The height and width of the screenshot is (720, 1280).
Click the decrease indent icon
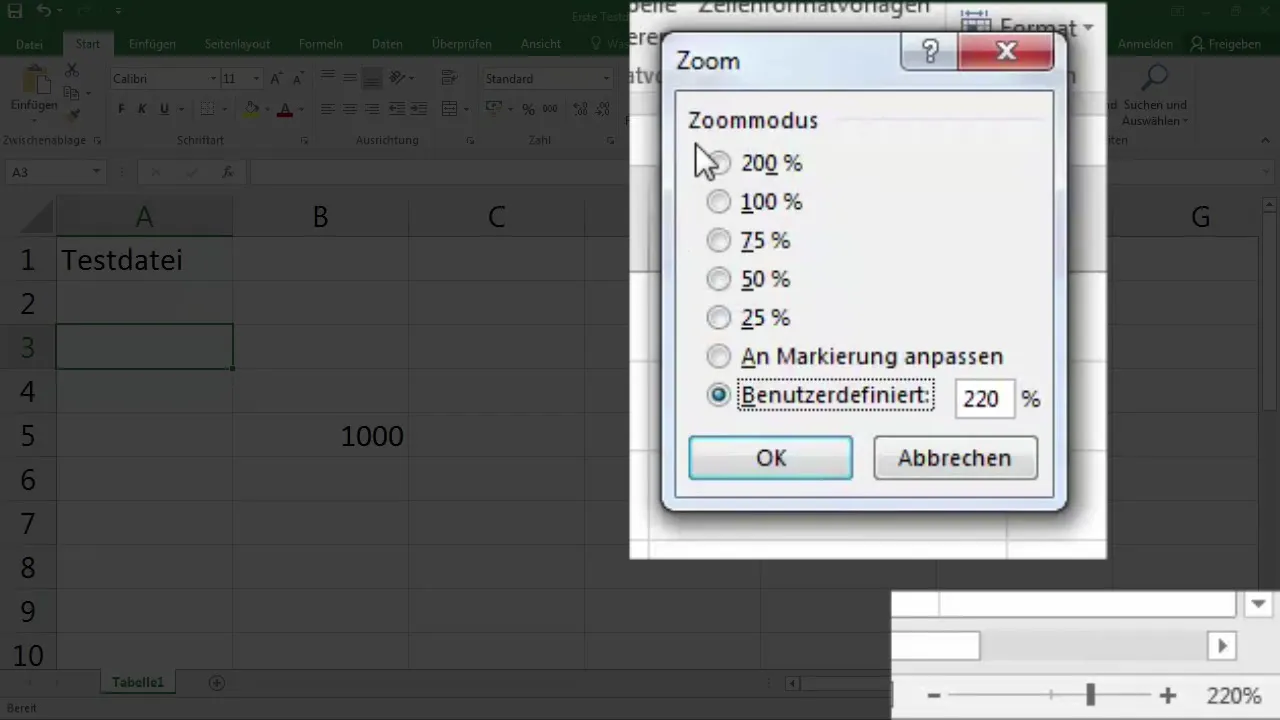(x=397, y=109)
